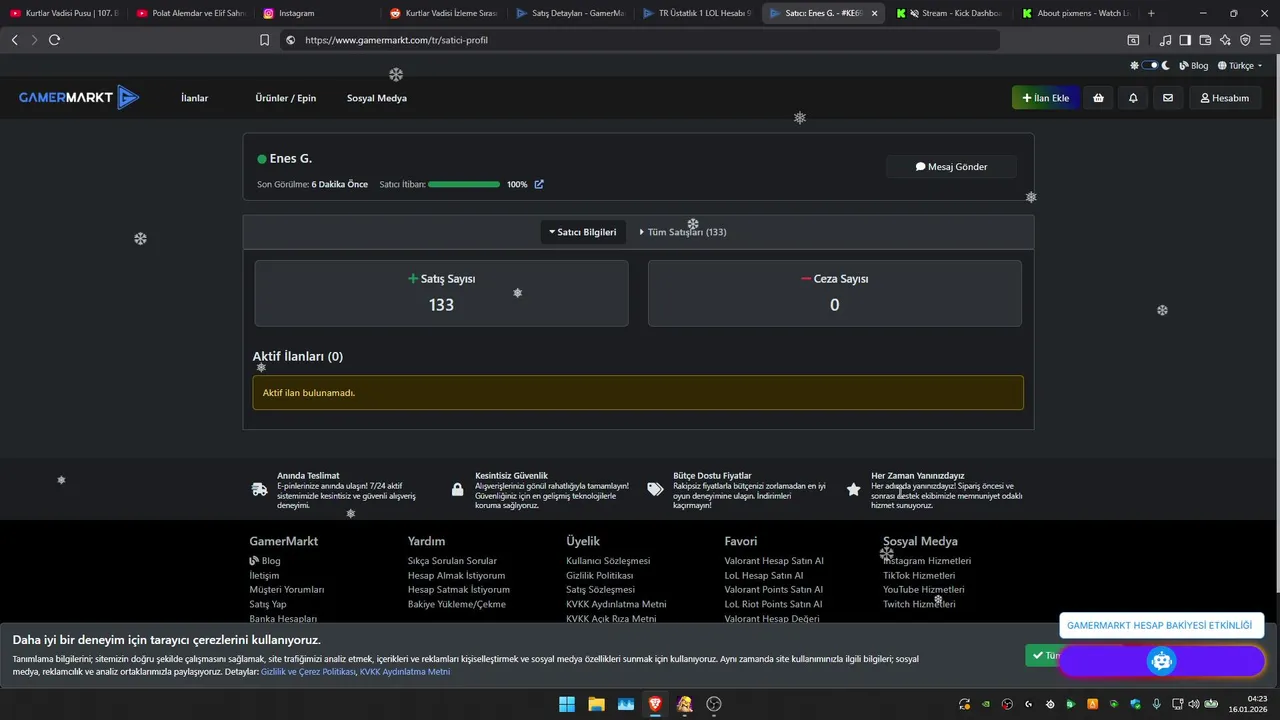
Task: Open the shopping basket icon
Action: click(x=1099, y=98)
